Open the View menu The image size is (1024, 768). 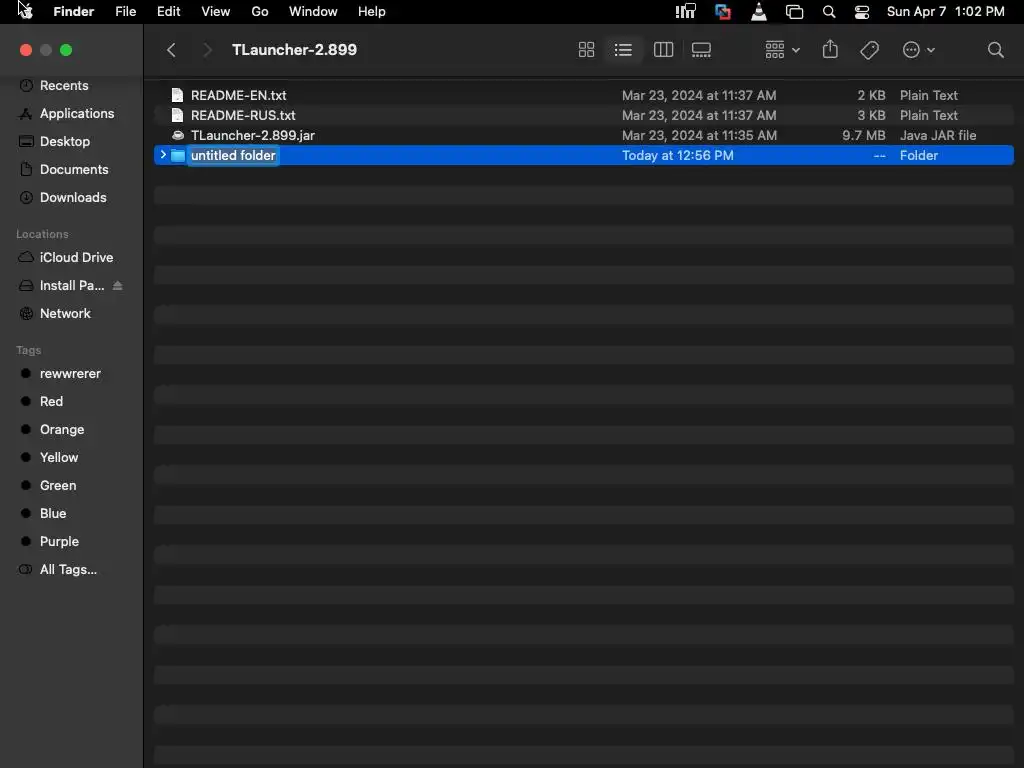point(216,12)
